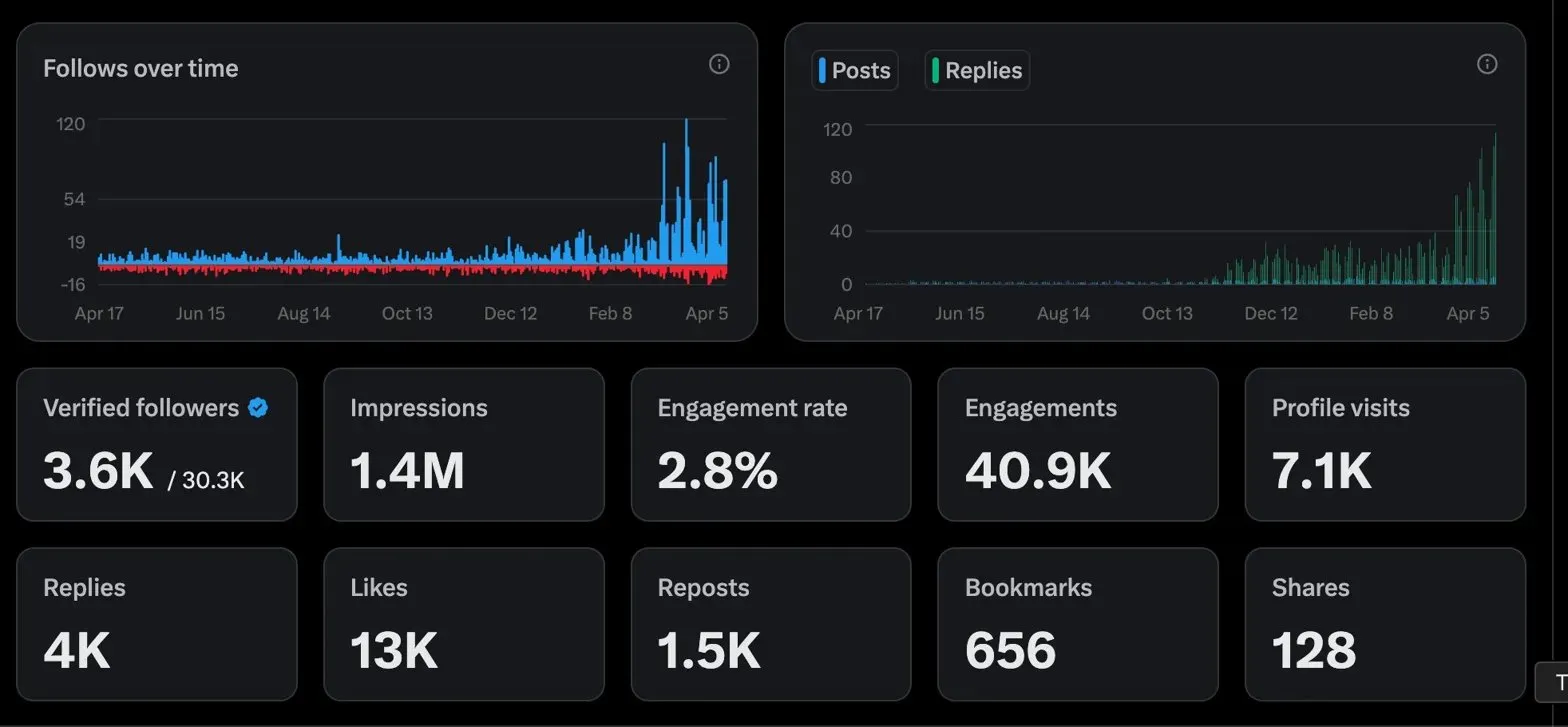1568x727 pixels.
Task: Toggle visibility of Posts data series
Action: click(854, 70)
